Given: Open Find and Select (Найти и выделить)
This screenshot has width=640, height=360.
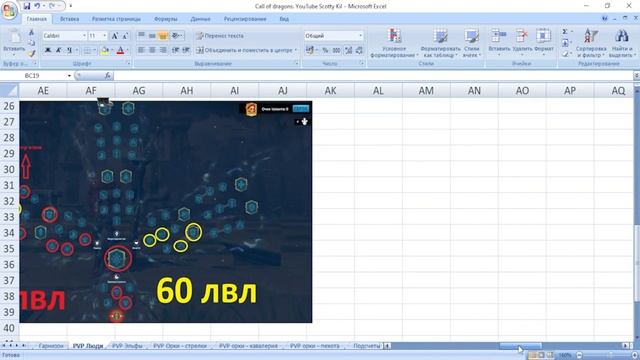Looking at the screenshot, I should [622, 43].
